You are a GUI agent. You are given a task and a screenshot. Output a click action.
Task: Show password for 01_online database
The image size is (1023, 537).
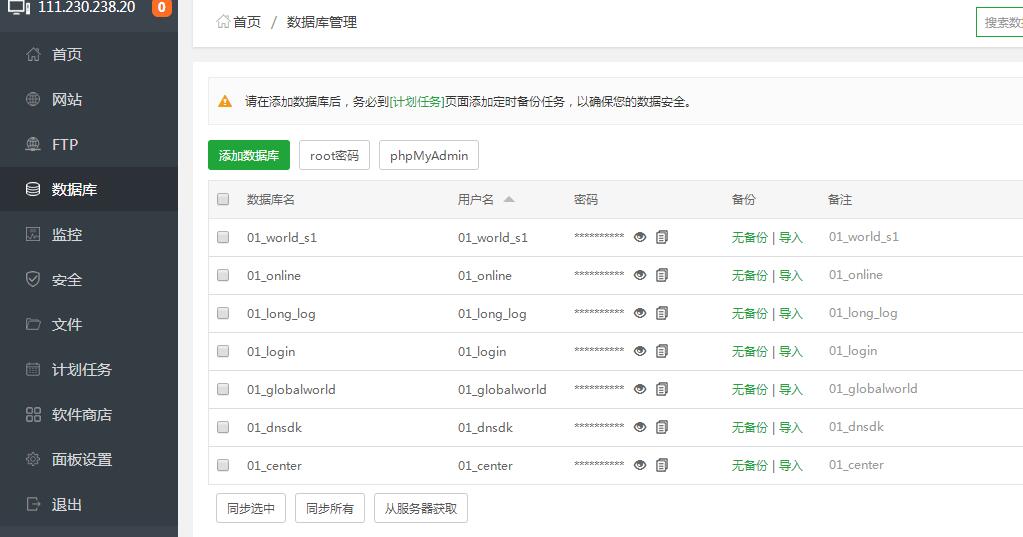[640, 276]
